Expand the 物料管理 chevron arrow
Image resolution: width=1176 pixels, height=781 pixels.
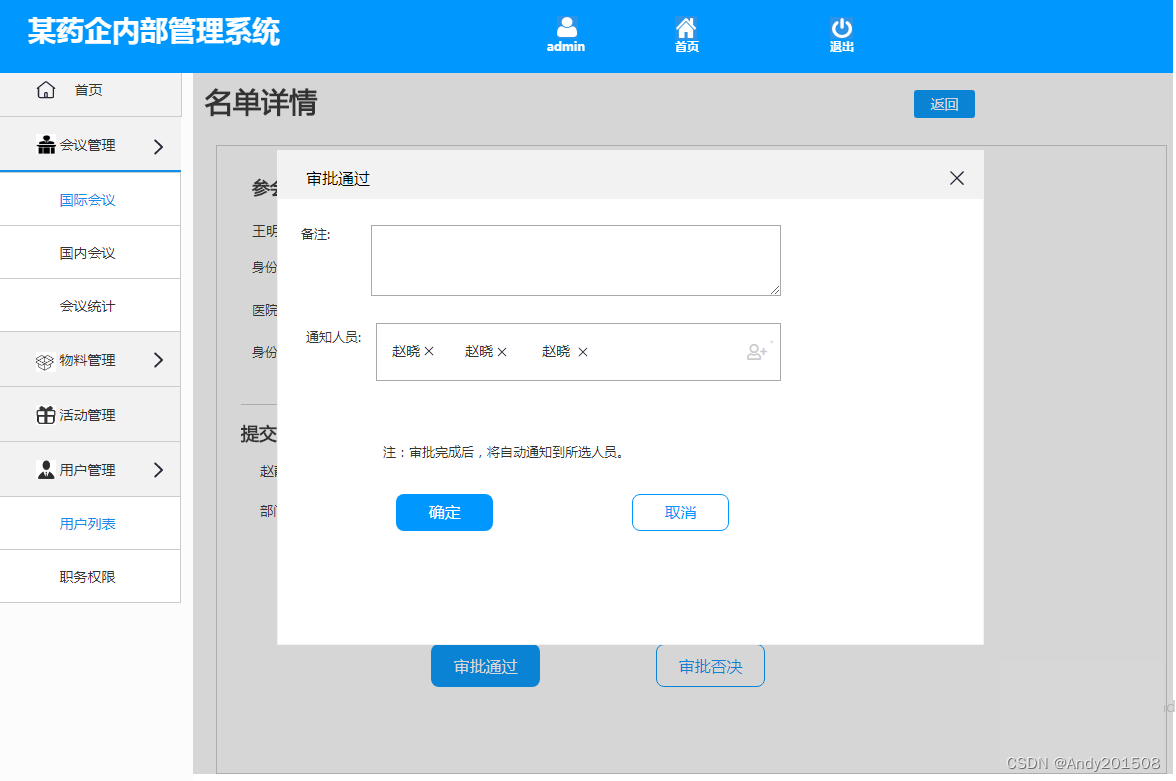(157, 360)
